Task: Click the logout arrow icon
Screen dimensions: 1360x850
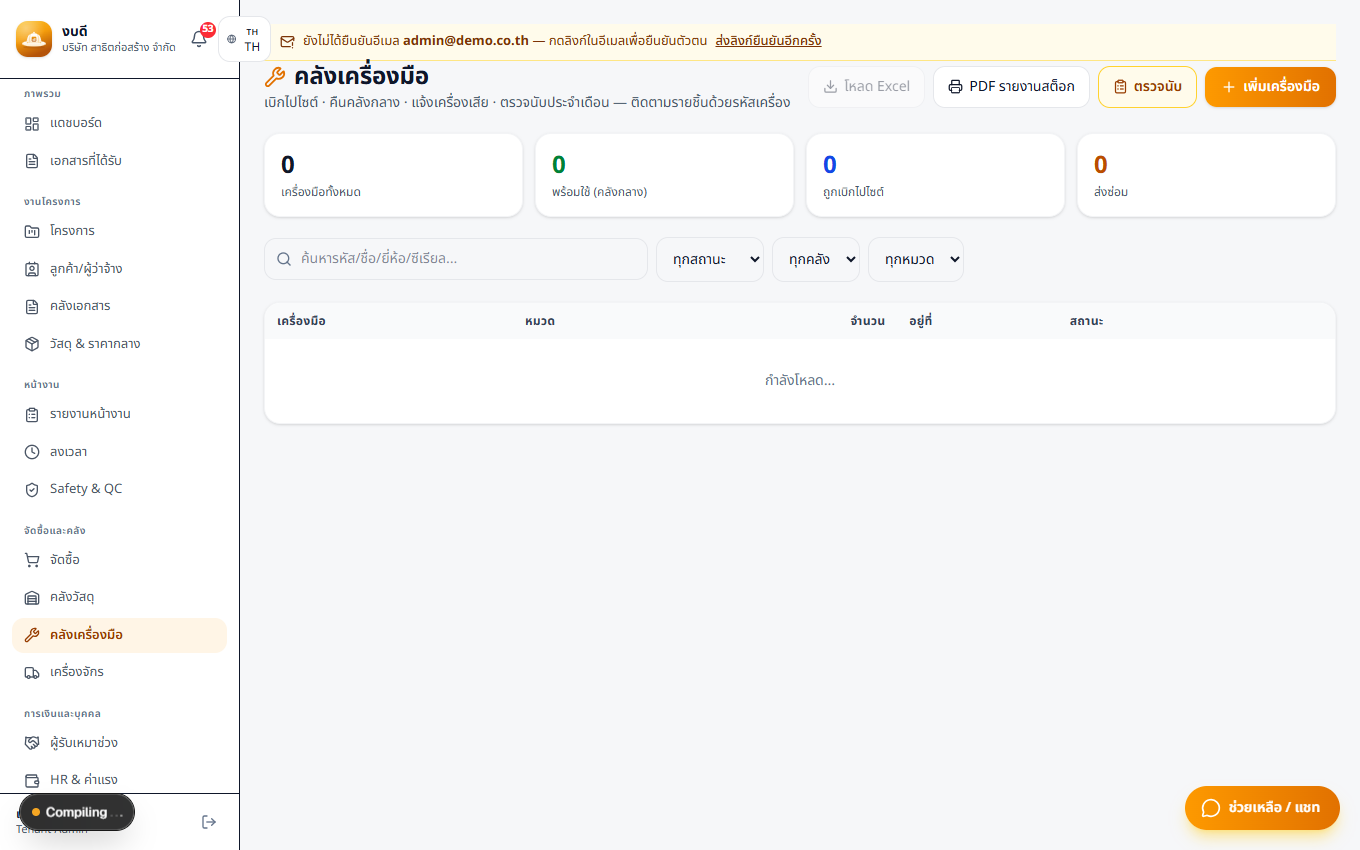Action: [x=209, y=822]
